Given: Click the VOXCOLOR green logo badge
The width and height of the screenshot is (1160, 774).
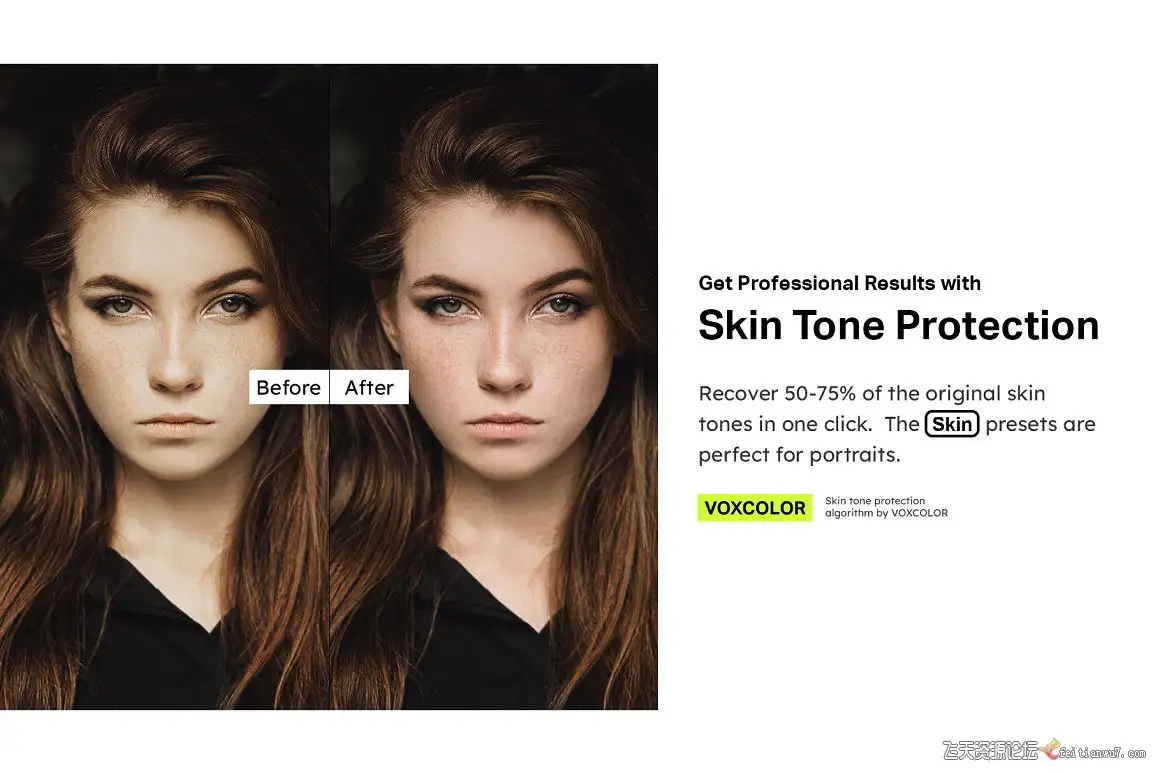Looking at the screenshot, I should [755, 508].
